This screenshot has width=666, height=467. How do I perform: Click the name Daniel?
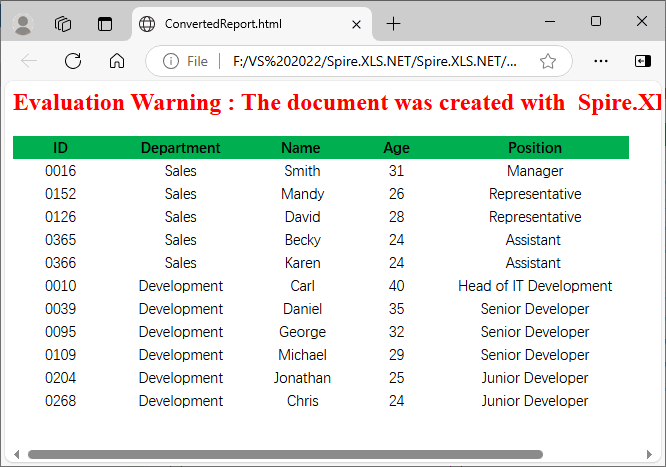point(302,309)
